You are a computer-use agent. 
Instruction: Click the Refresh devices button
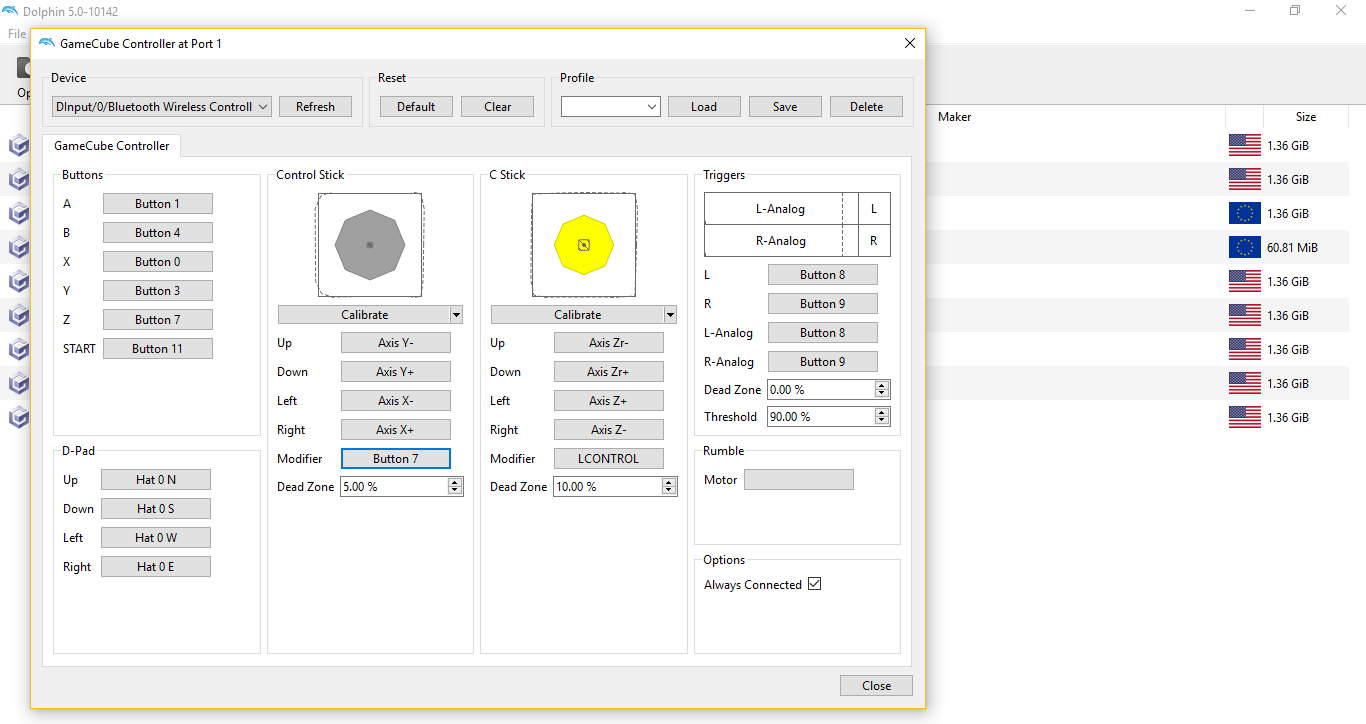[315, 106]
